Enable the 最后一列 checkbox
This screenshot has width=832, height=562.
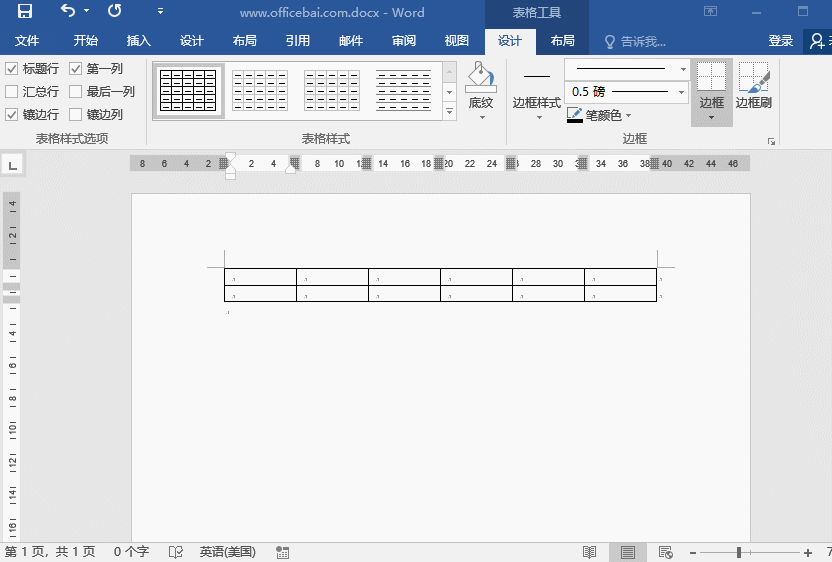coord(75,91)
